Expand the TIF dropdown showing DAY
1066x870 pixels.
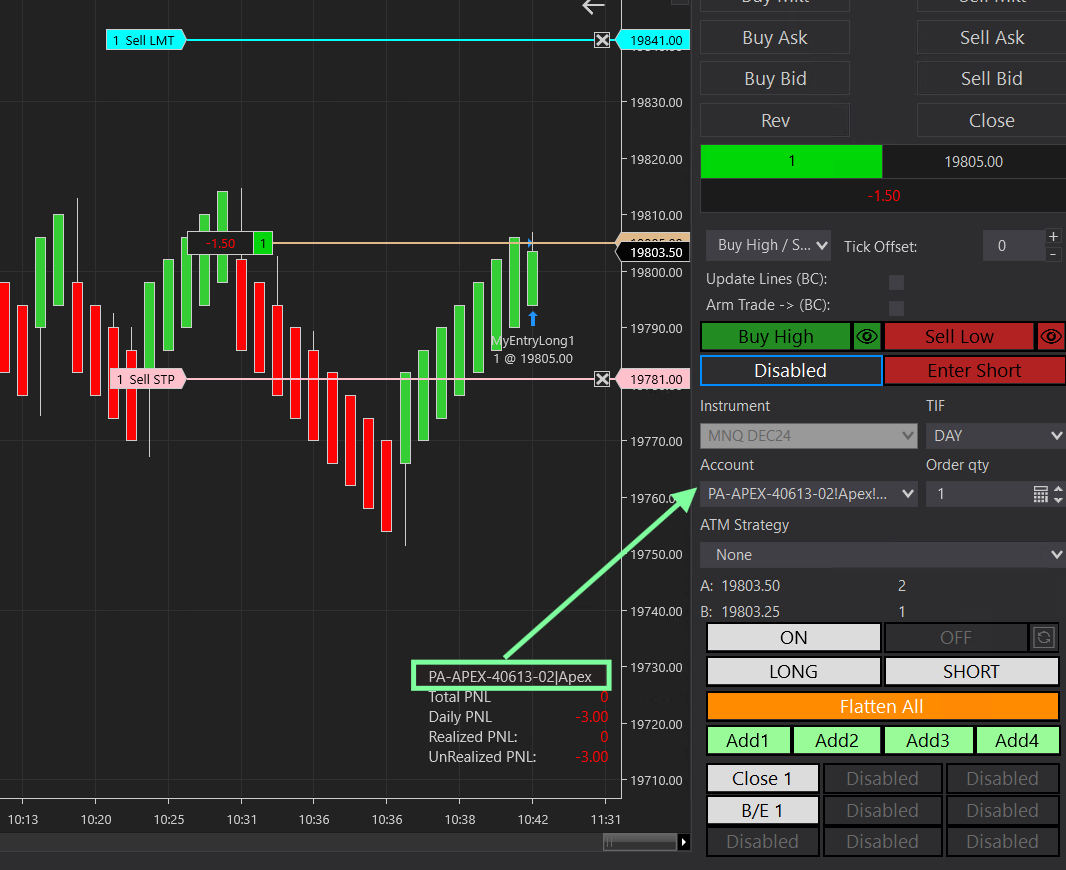pyautogui.click(x=995, y=436)
